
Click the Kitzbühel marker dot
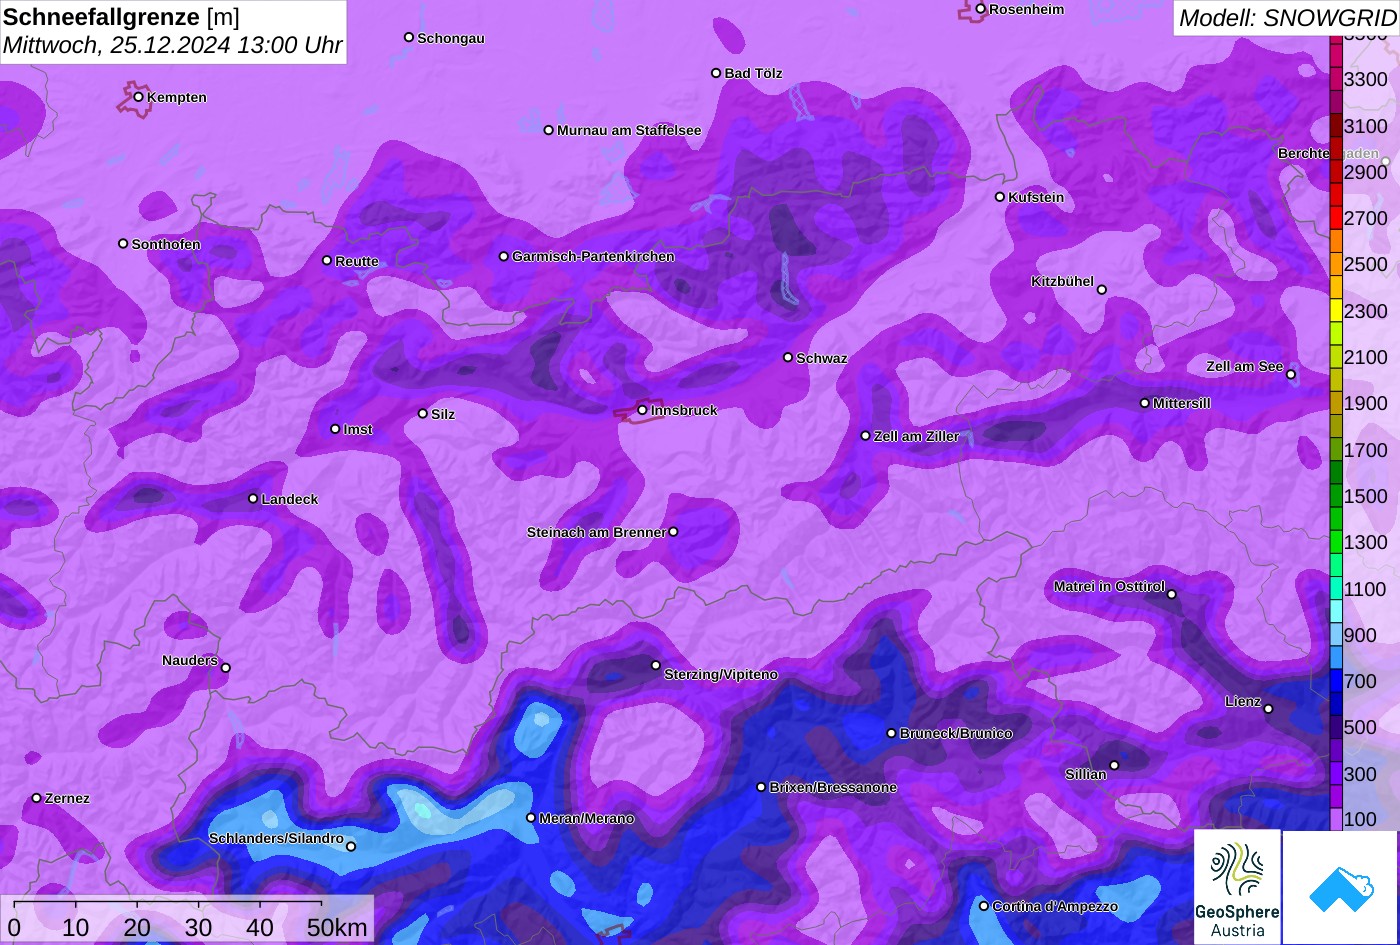click(x=1102, y=290)
